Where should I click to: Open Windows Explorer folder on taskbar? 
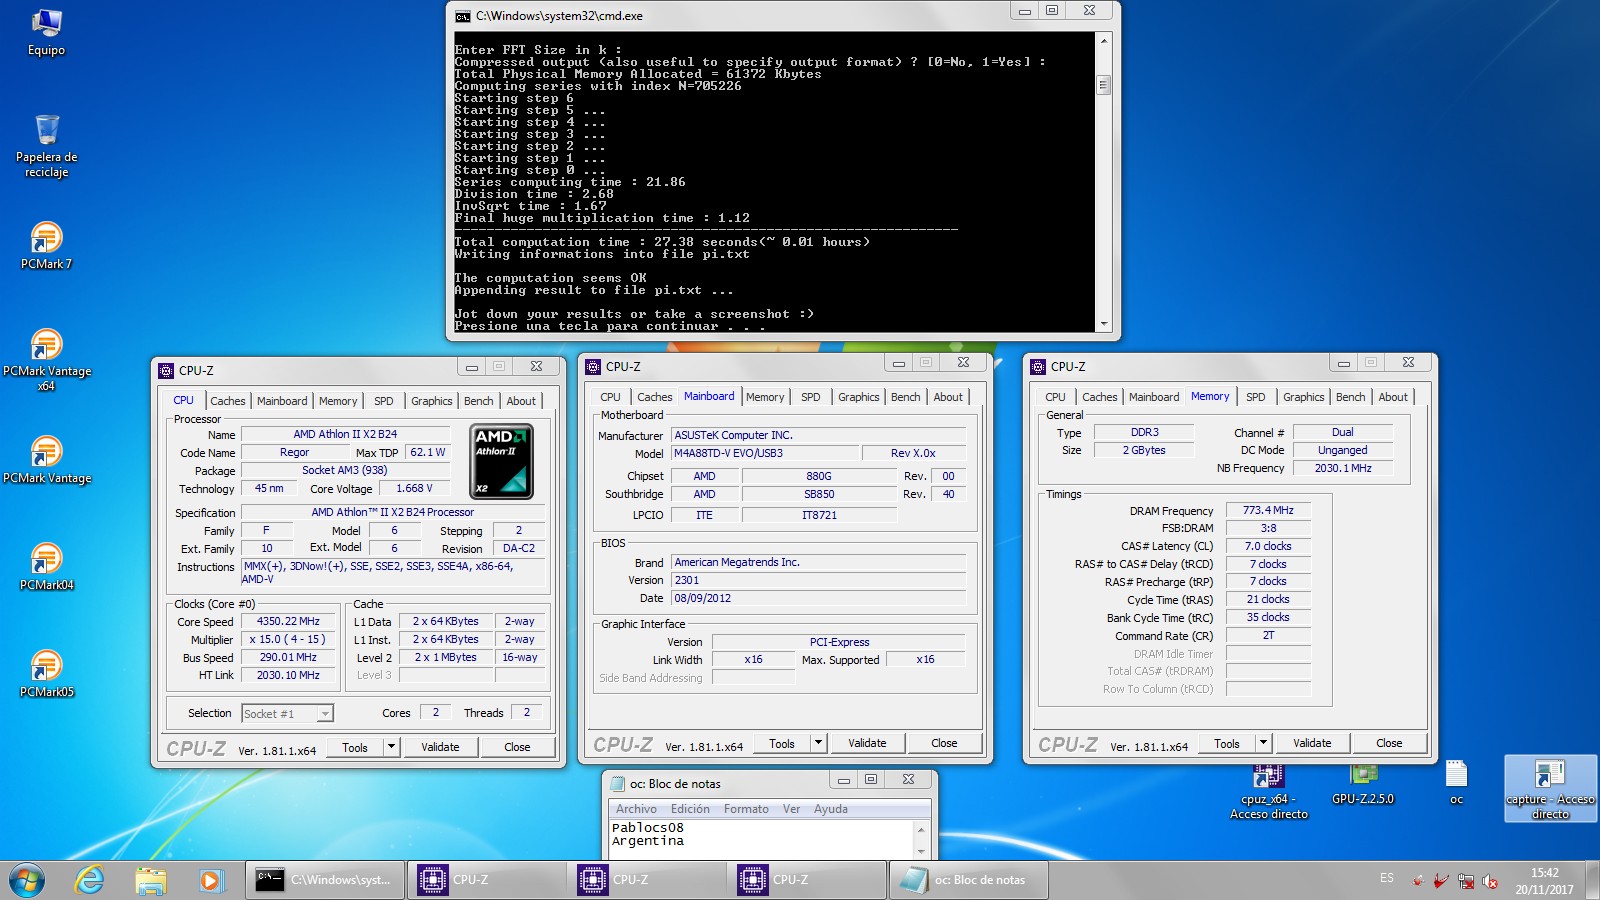pos(150,880)
